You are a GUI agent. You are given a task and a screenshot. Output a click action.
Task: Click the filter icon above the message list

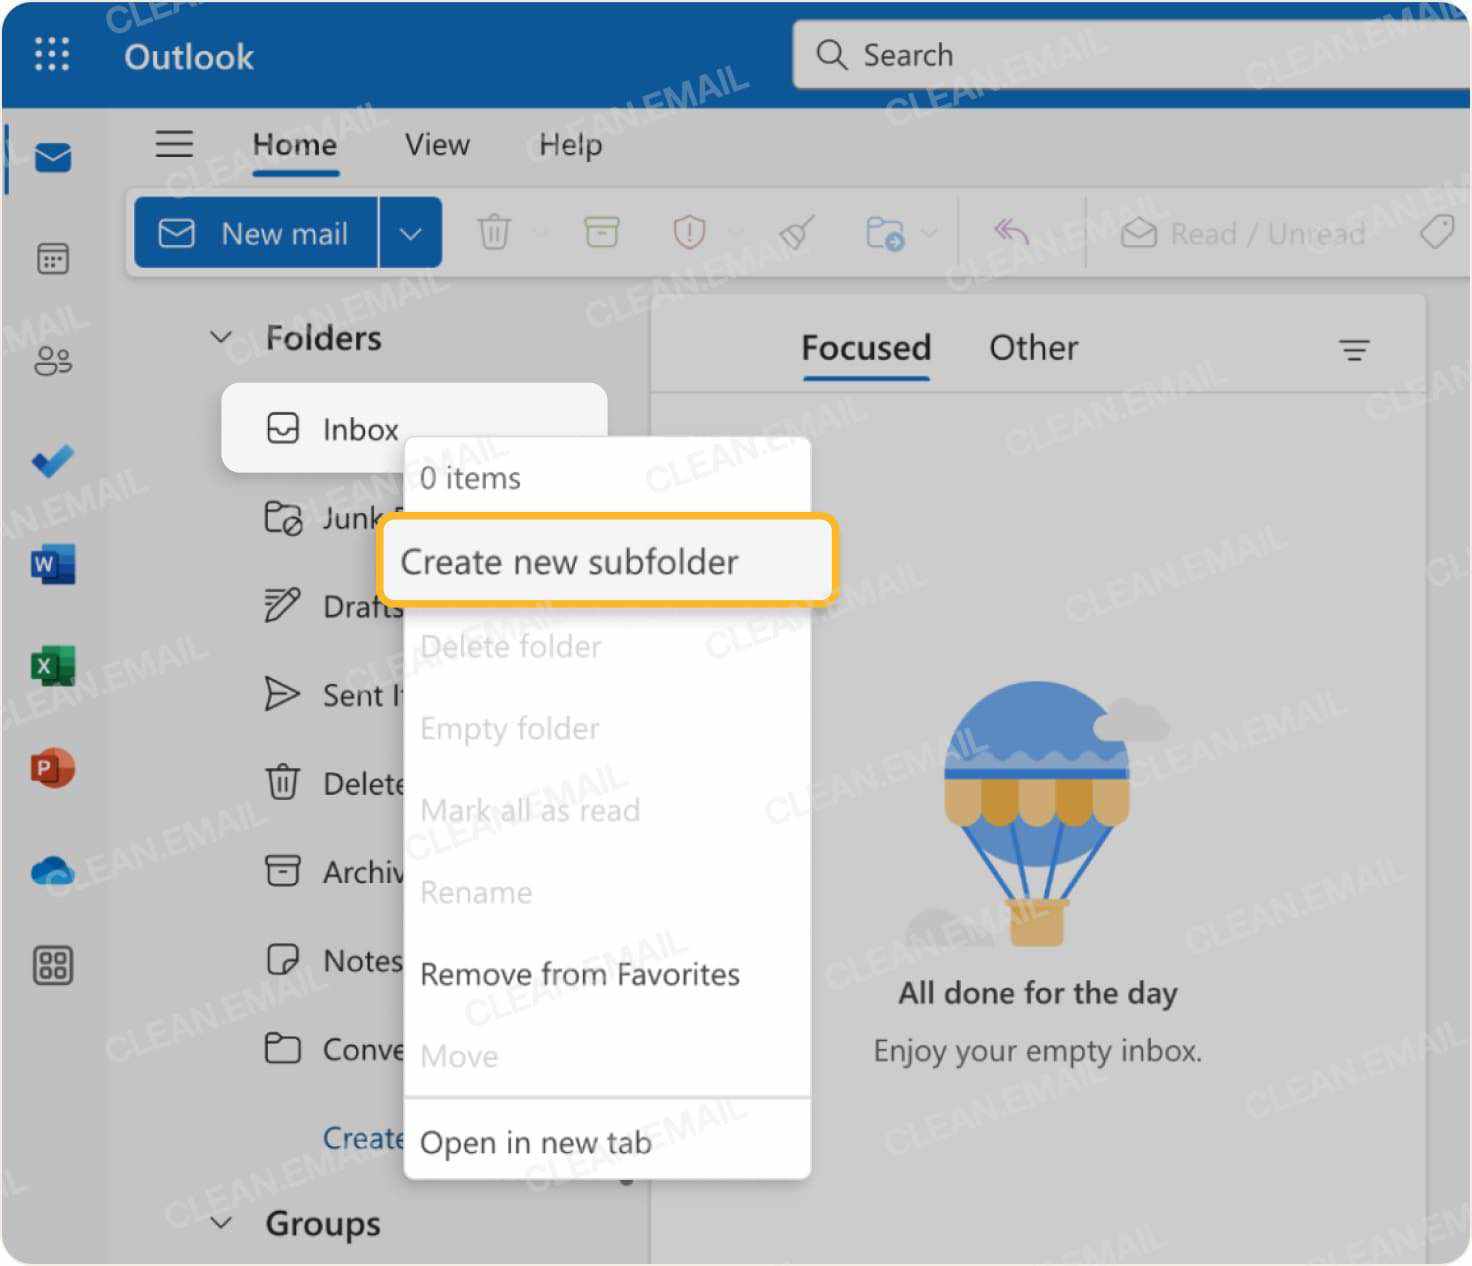tap(1355, 350)
